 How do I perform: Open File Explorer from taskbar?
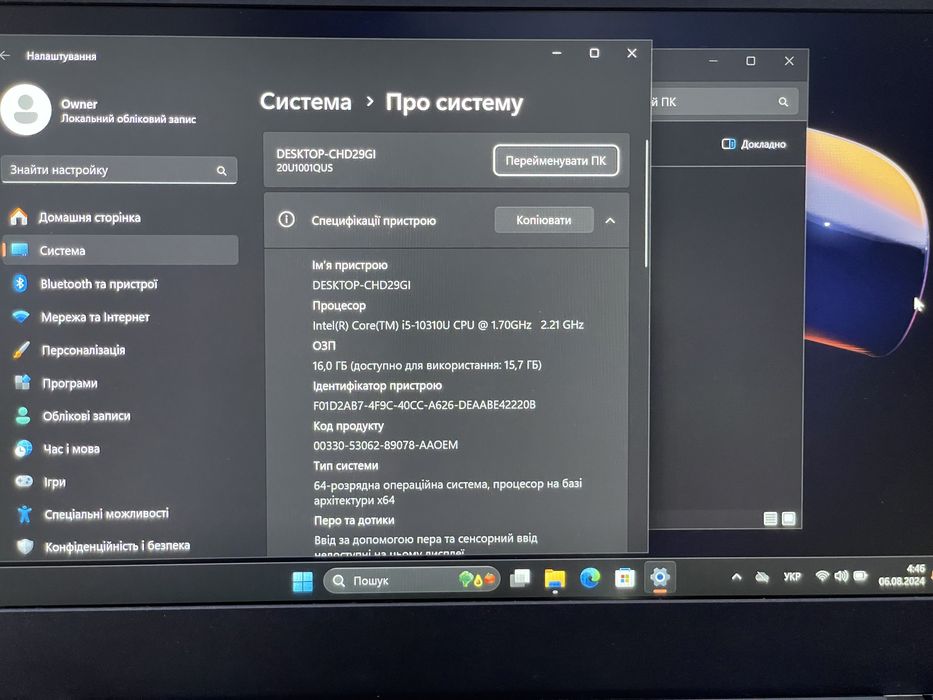click(x=555, y=579)
